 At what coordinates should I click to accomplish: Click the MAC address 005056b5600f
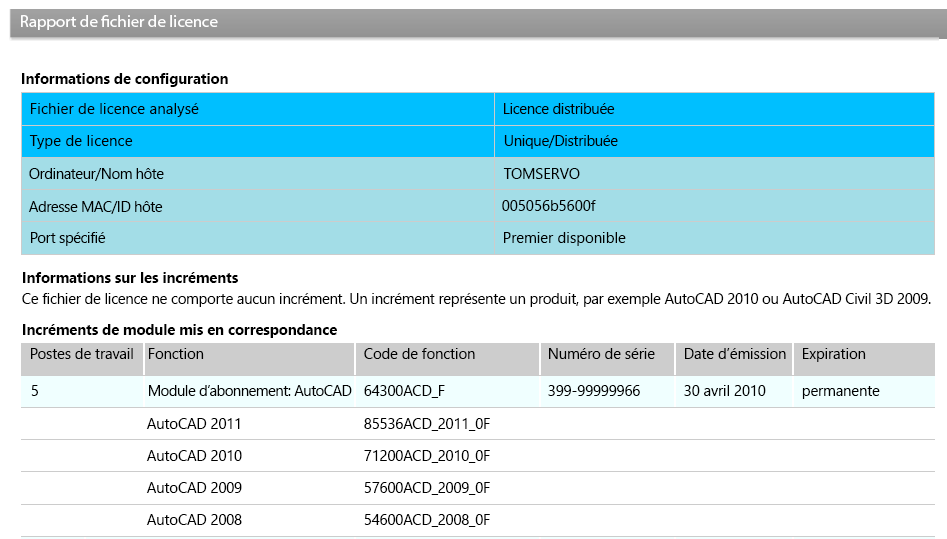point(548,206)
